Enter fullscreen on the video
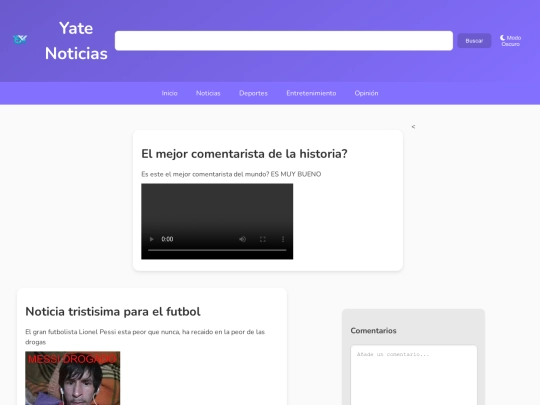540x405 pixels. 263,239
